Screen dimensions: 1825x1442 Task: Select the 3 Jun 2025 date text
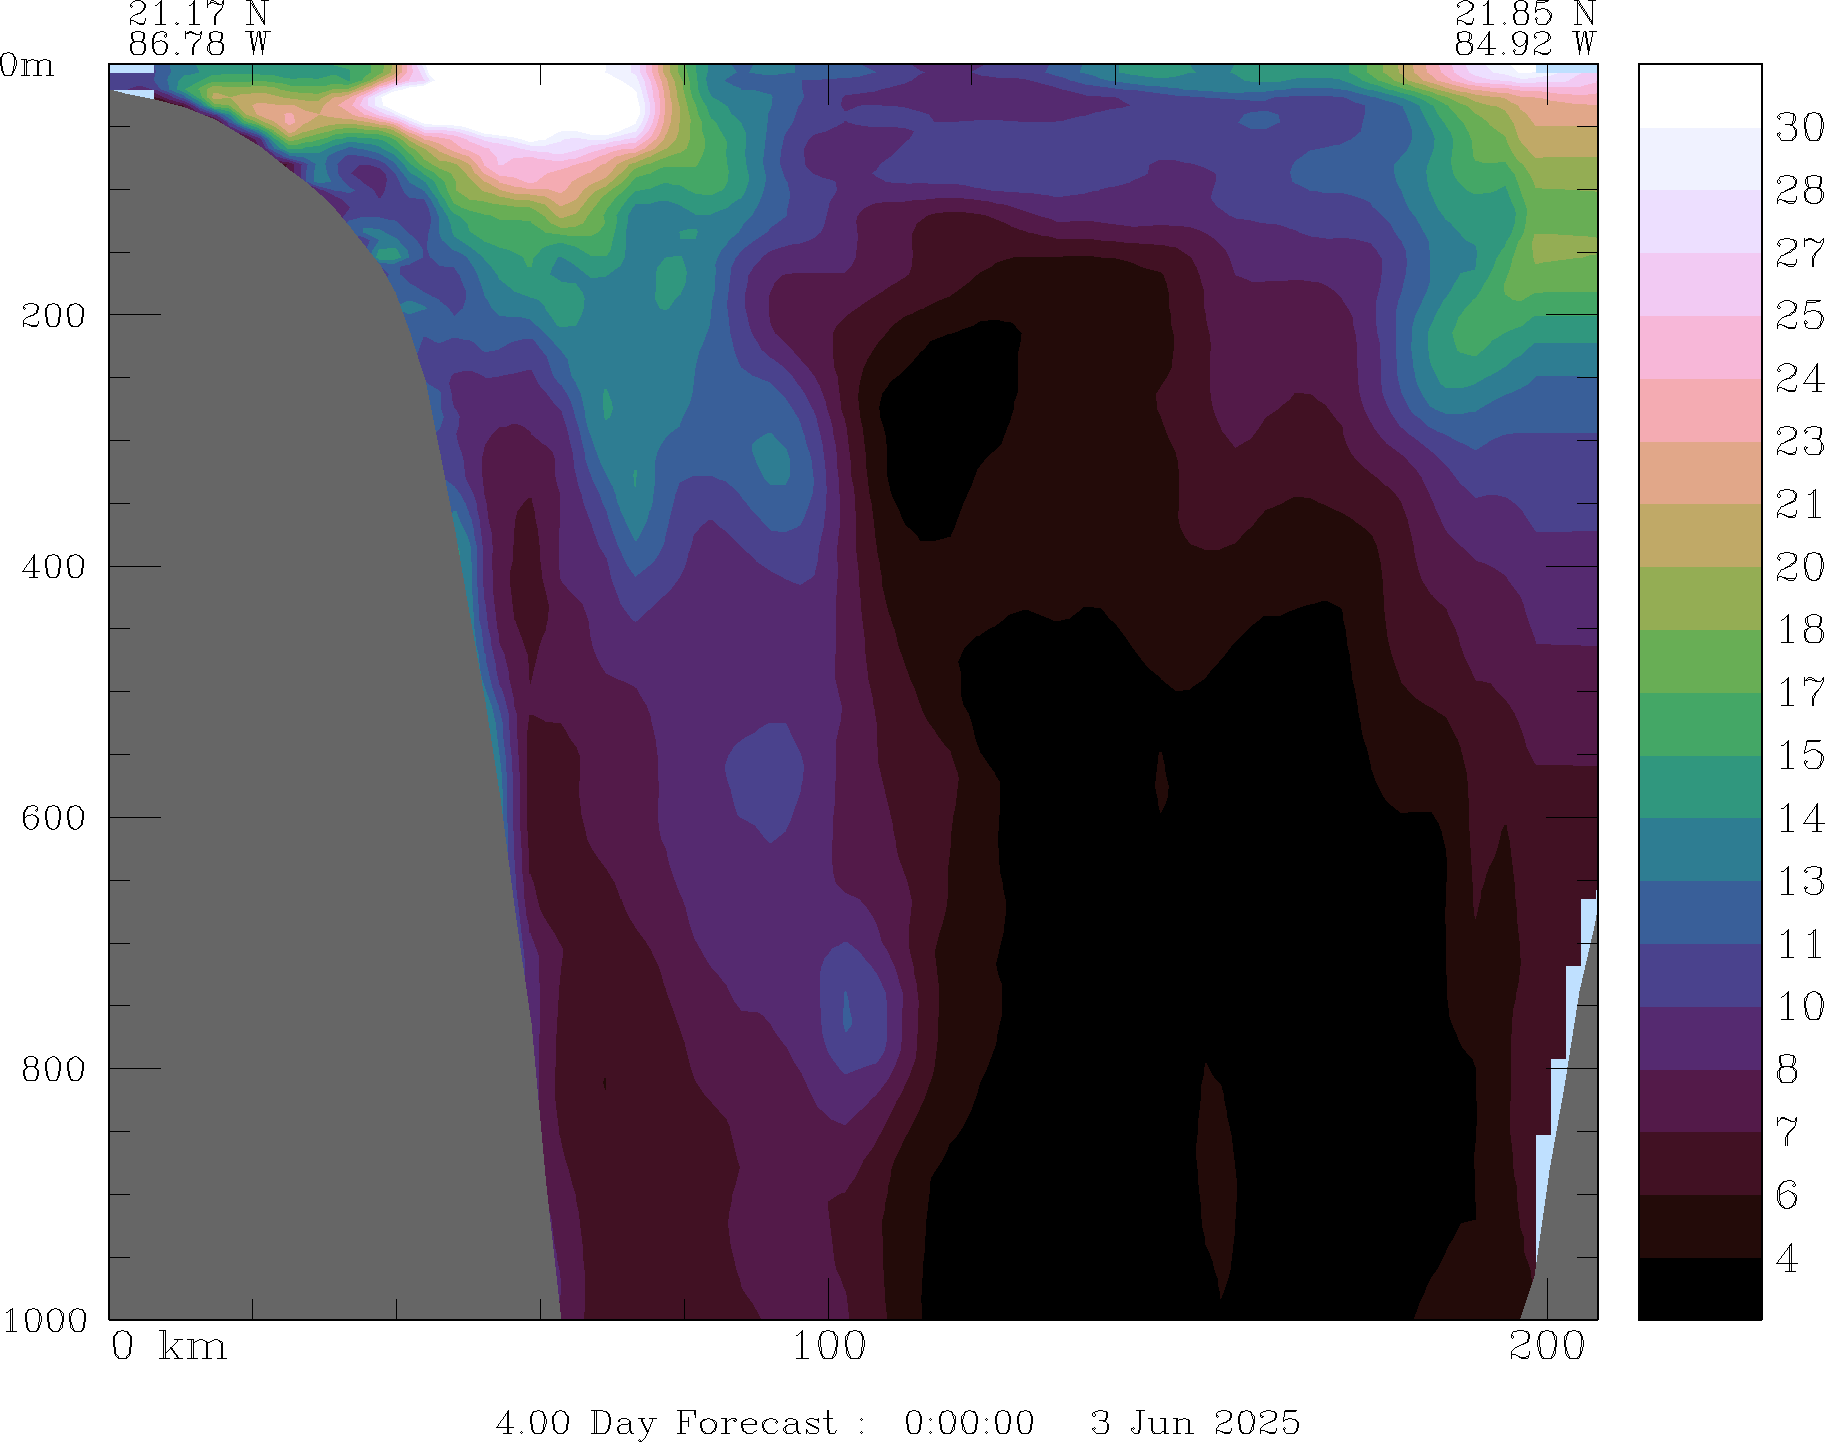tap(1195, 1422)
